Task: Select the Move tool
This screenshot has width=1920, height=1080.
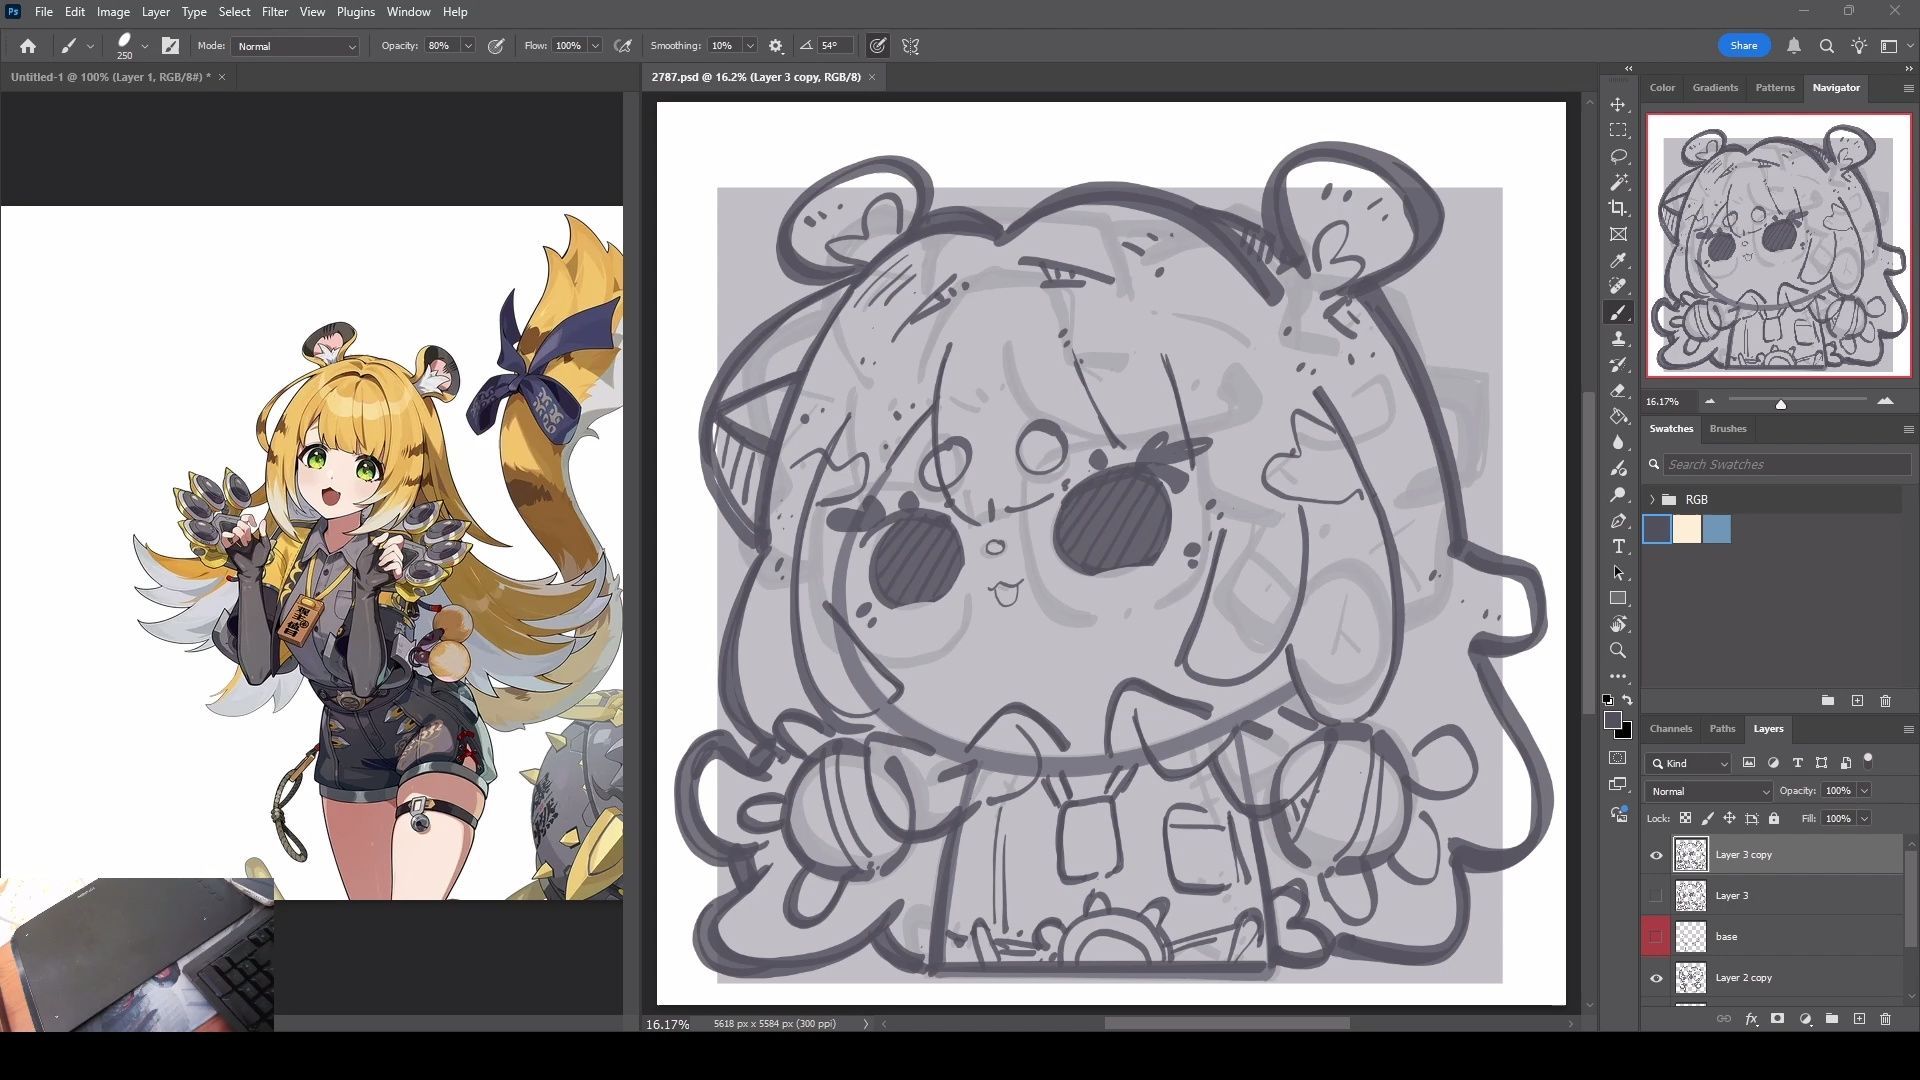Action: (x=1618, y=105)
